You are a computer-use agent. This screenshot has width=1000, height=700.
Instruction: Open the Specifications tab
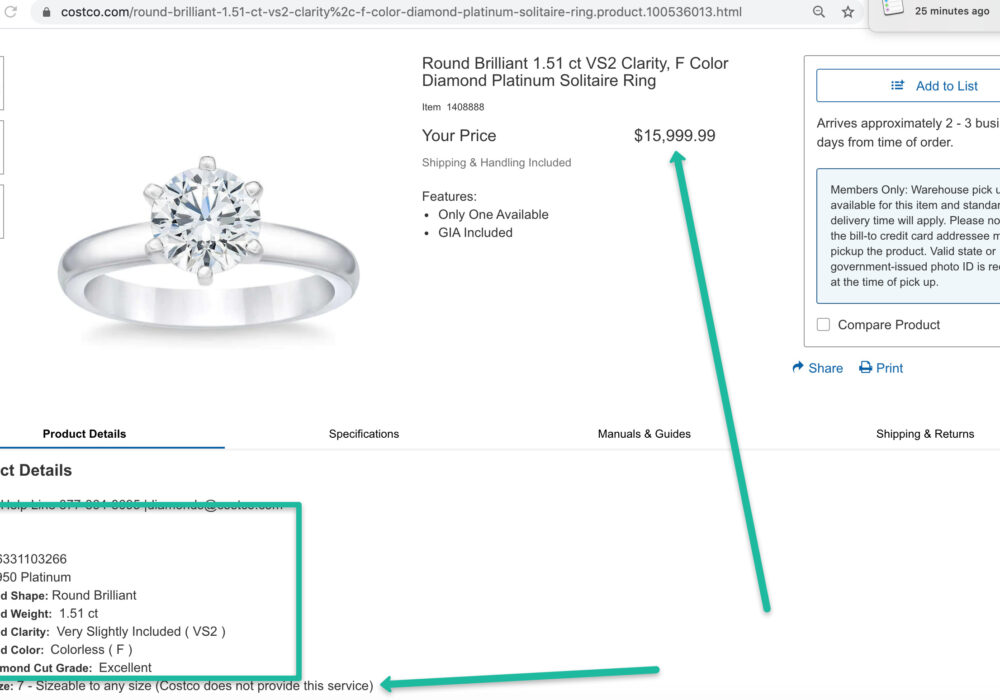pyautogui.click(x=364, y=434)
